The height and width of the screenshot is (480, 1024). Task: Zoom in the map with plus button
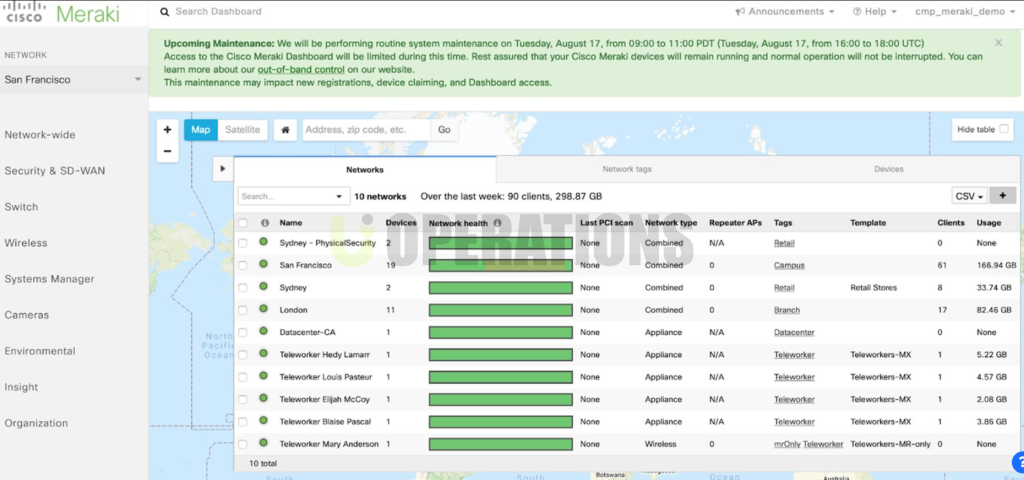167,129
